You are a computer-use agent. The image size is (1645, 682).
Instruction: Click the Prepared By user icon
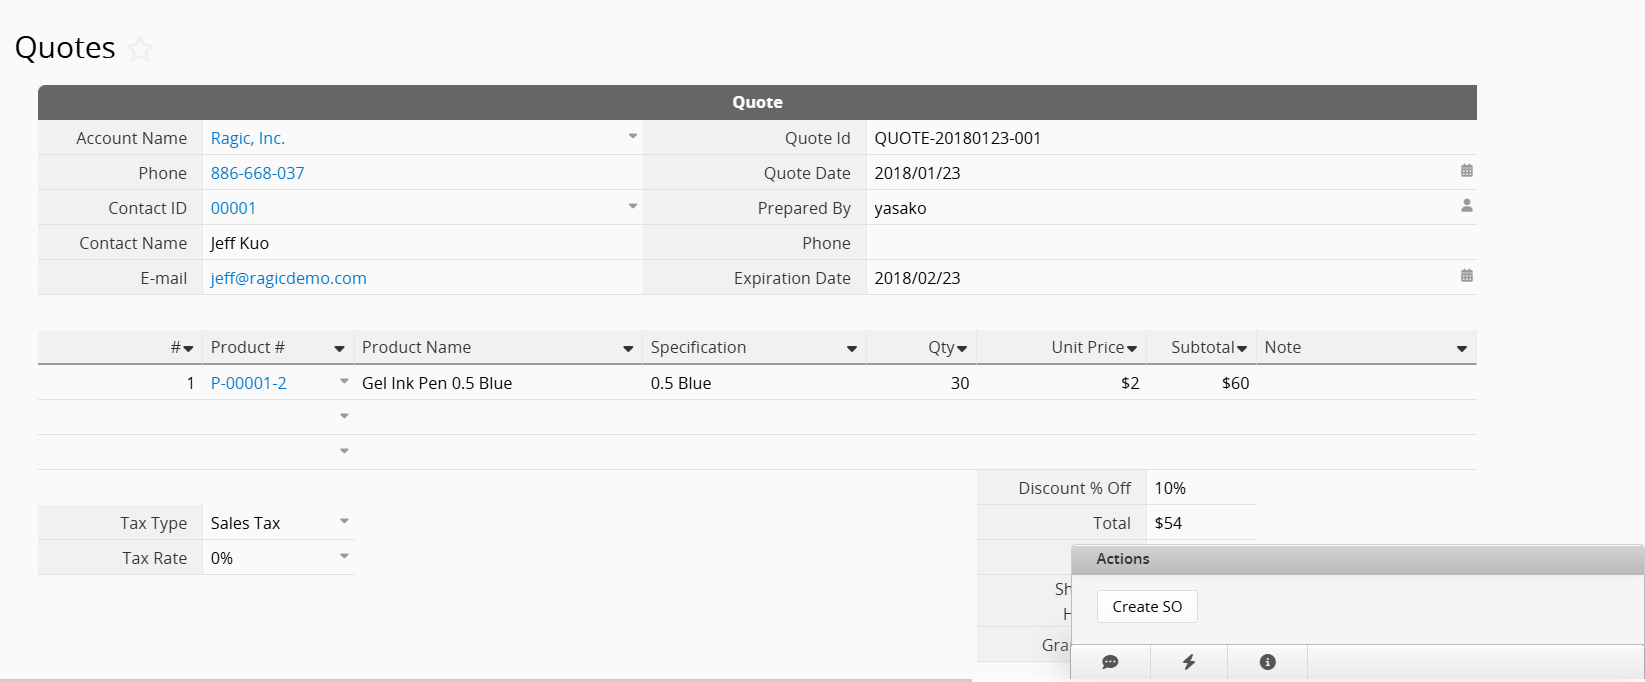[x=1466, y=206]
